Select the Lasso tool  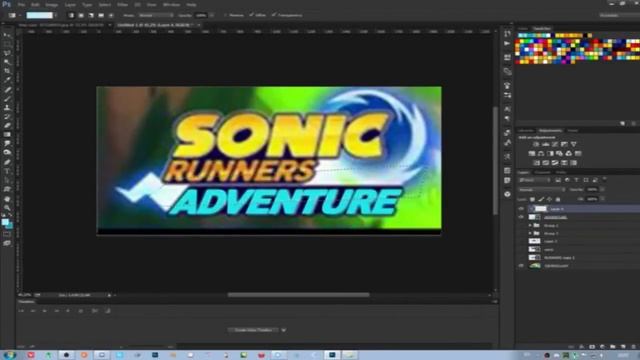(7, 53)
